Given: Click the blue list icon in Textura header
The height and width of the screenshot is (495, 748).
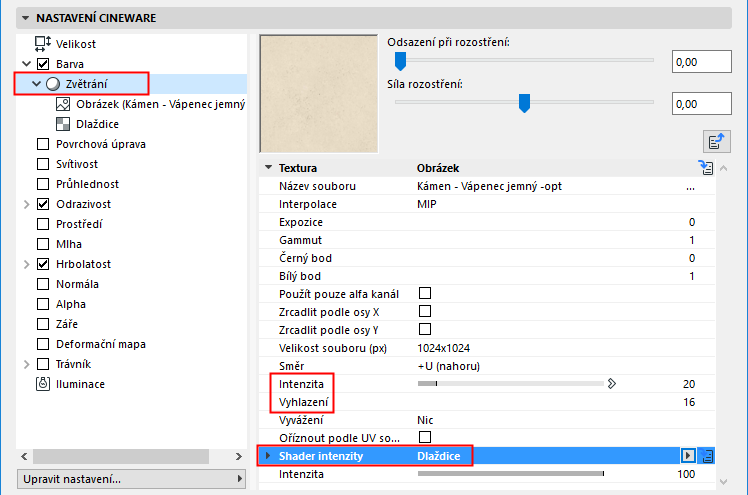Looking at the screenshot, I should coord(706,167).
